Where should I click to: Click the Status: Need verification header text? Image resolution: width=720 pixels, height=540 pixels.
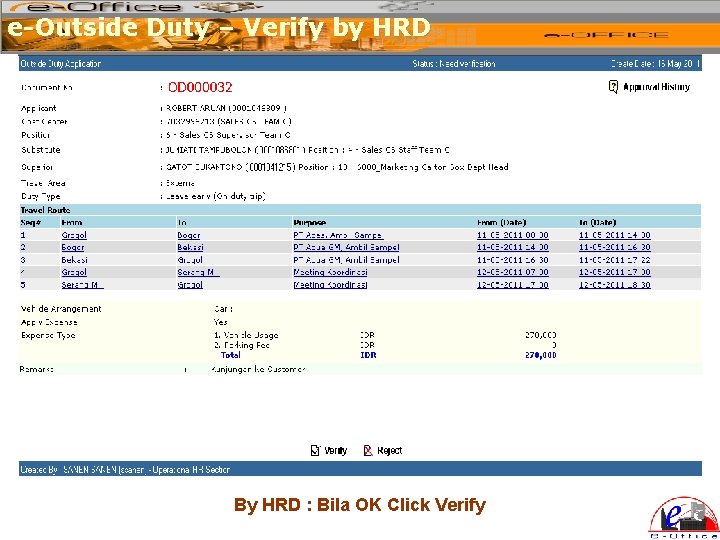[454, 64]
